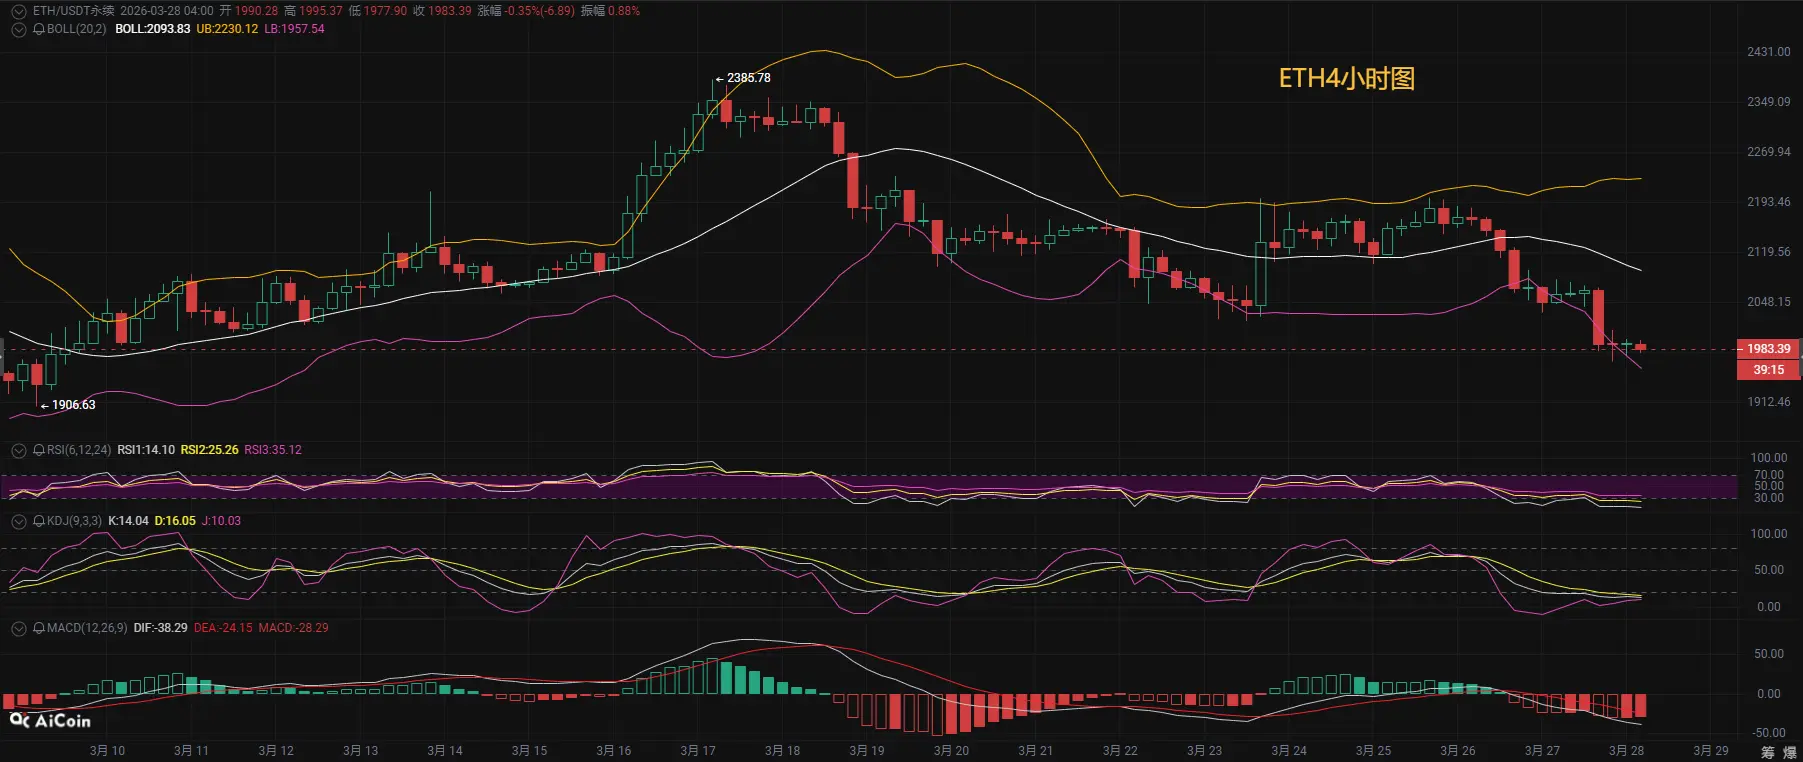This screenshot has width=1803, height=762.
Task: Click the 3月 17 date axis label
Action: coord(698,751)
